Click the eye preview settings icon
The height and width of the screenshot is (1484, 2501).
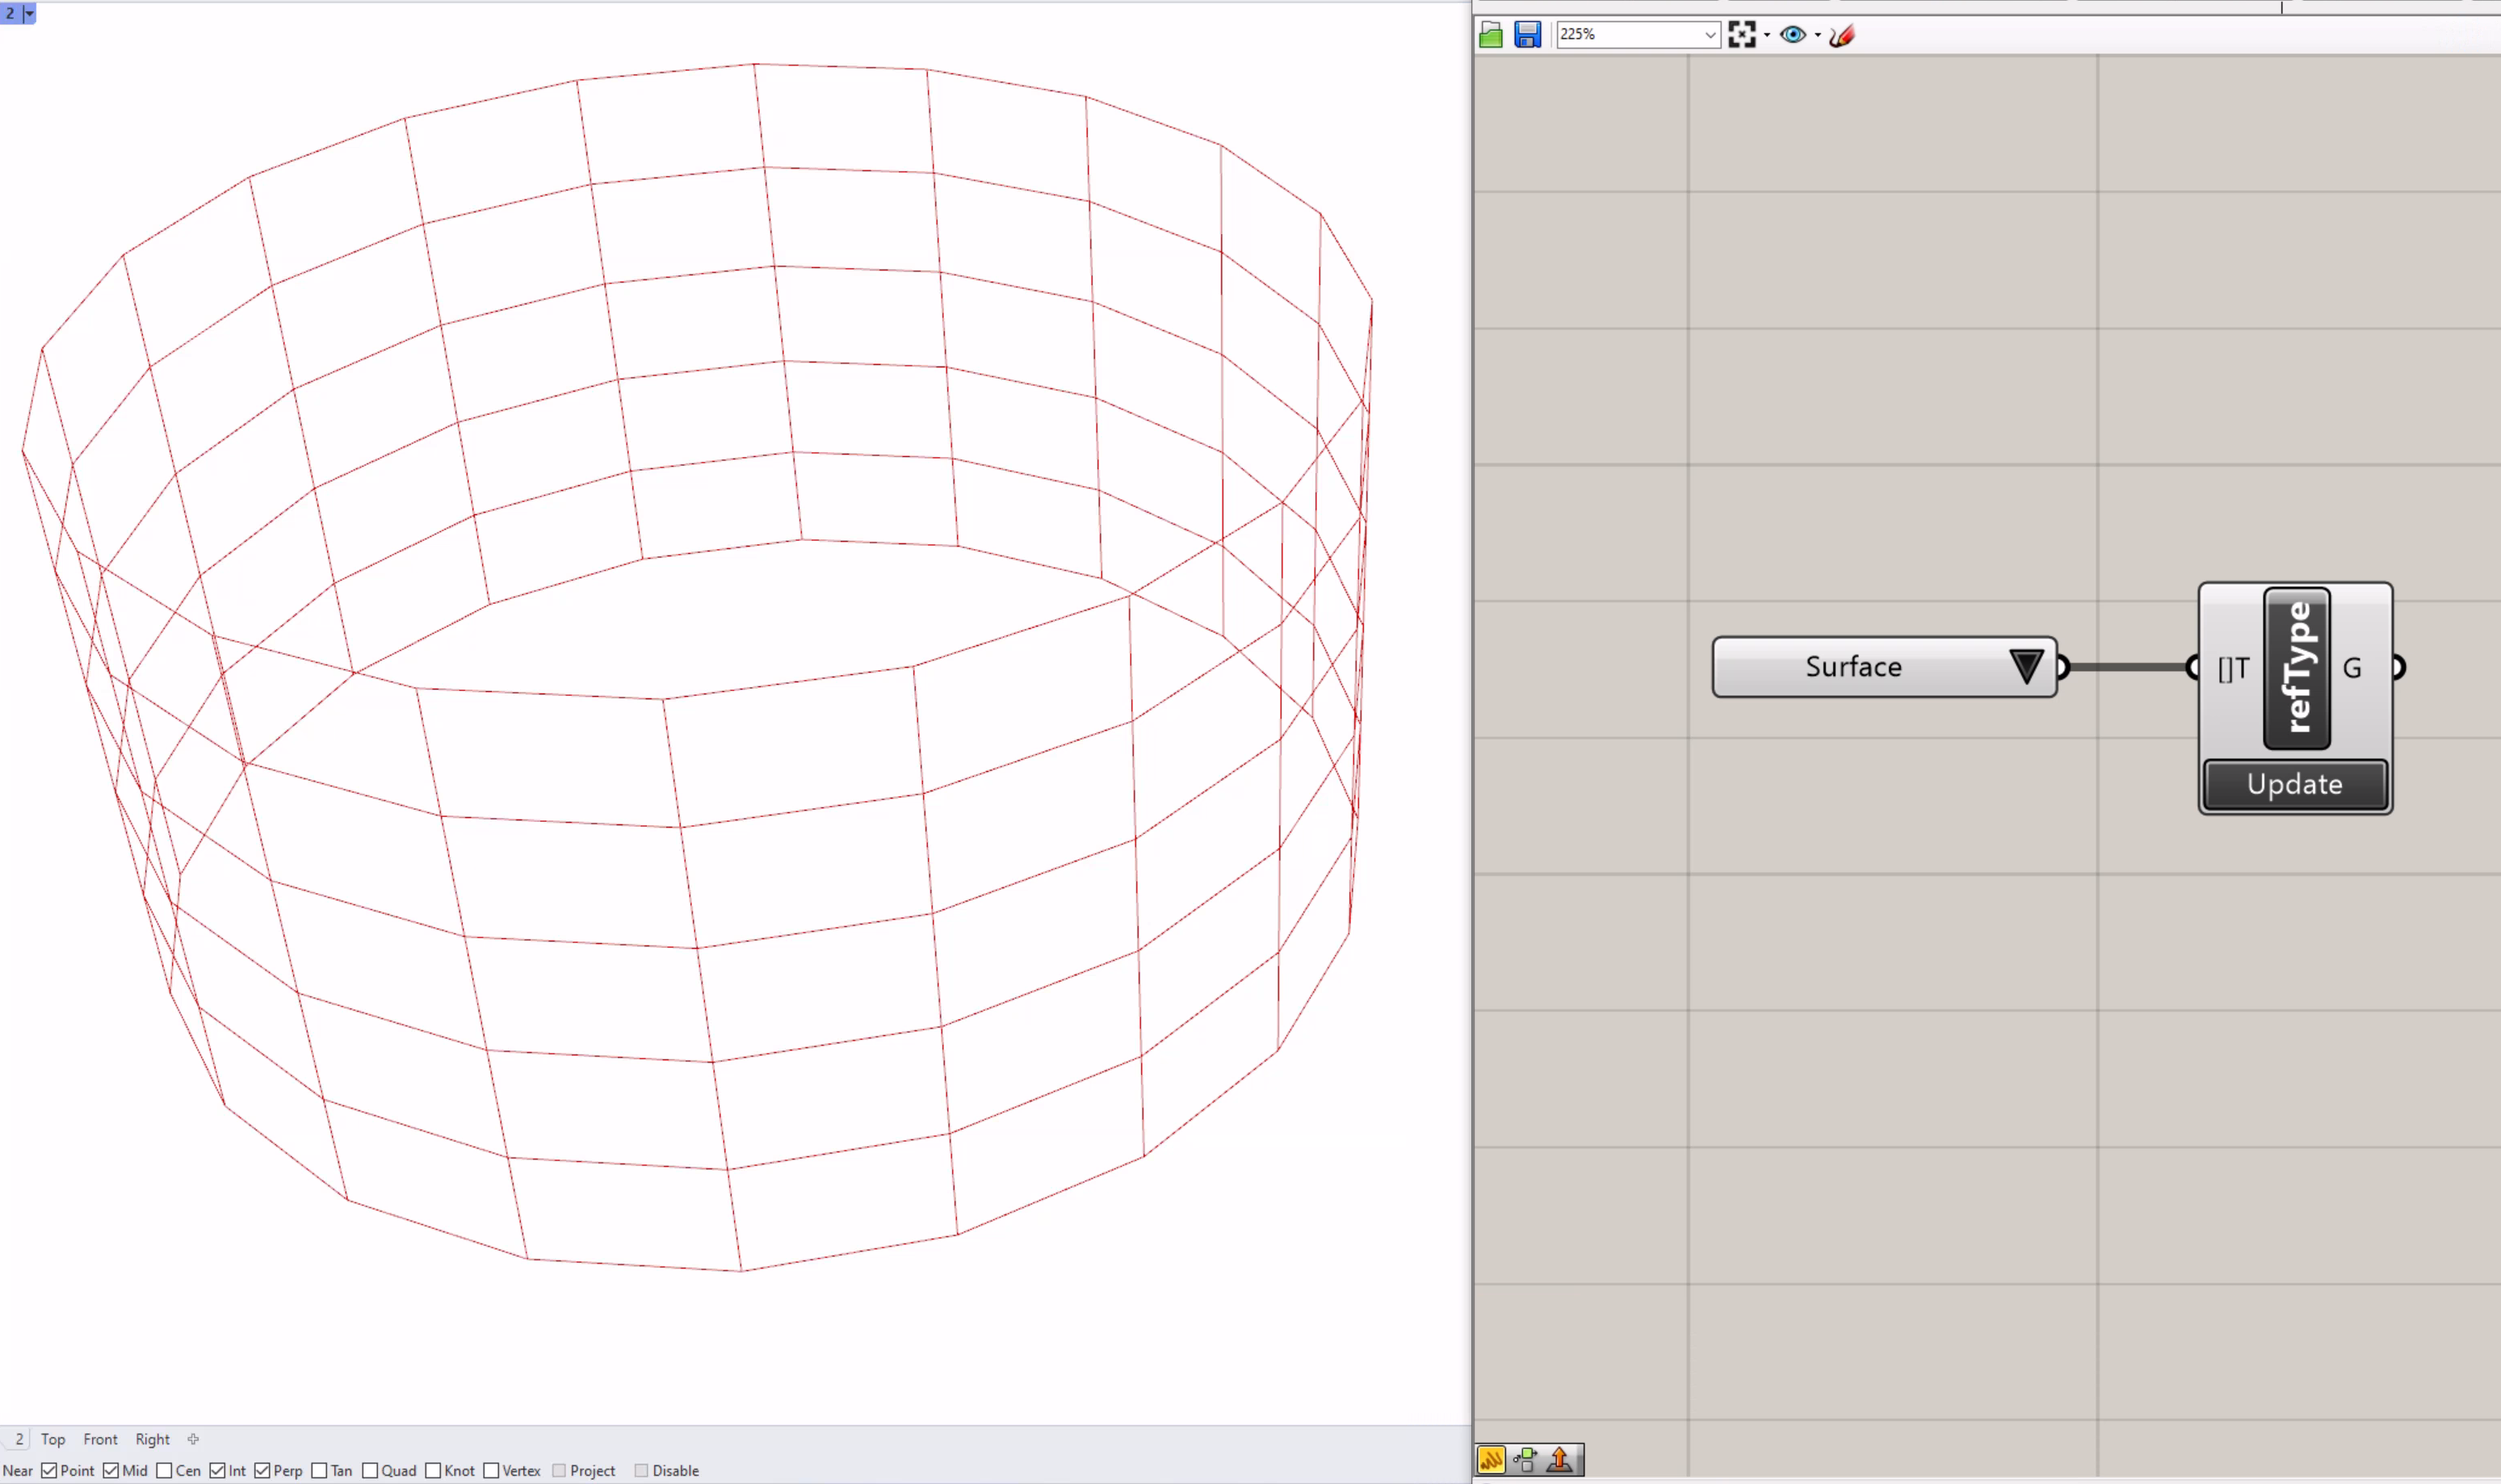1792,35
